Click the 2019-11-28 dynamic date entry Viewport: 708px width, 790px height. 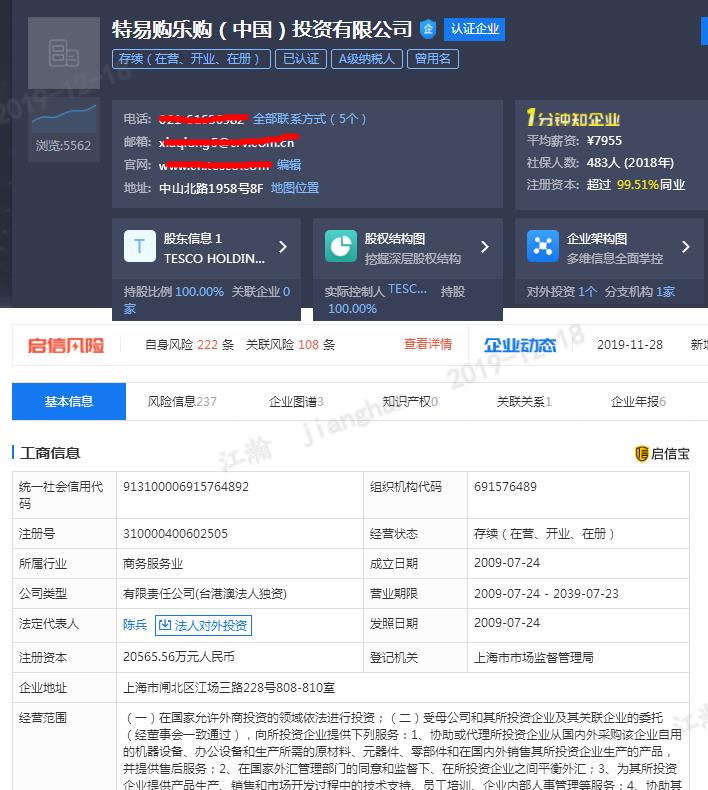630,345
